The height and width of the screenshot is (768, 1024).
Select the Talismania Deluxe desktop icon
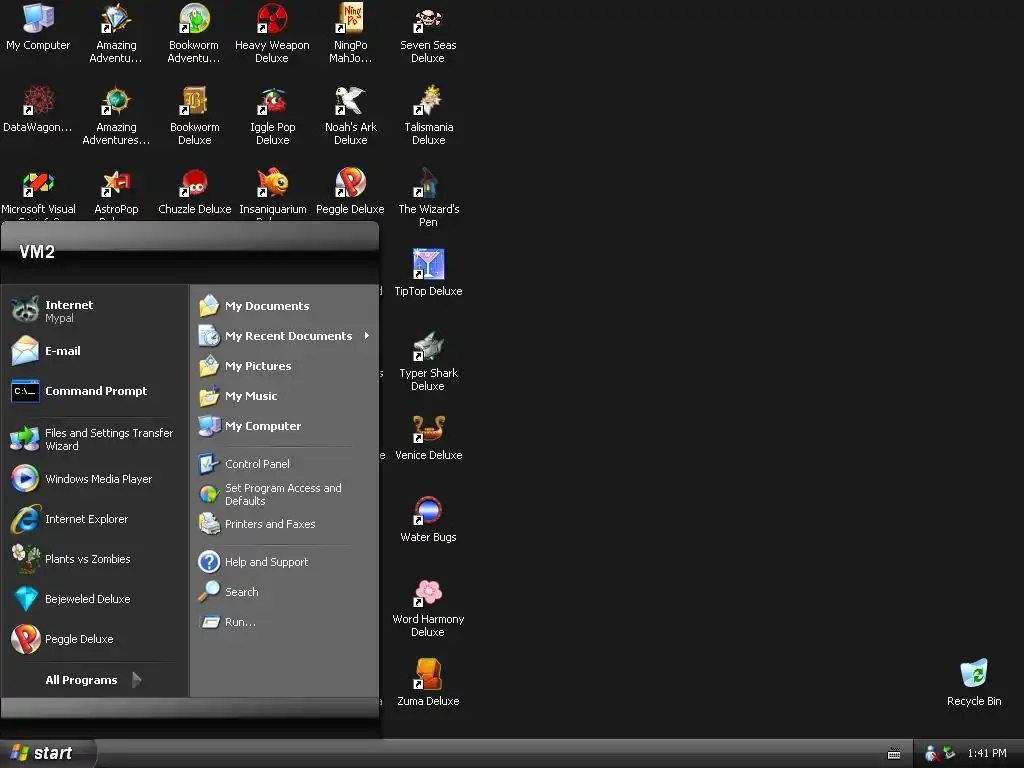click(x=428, y=116)
